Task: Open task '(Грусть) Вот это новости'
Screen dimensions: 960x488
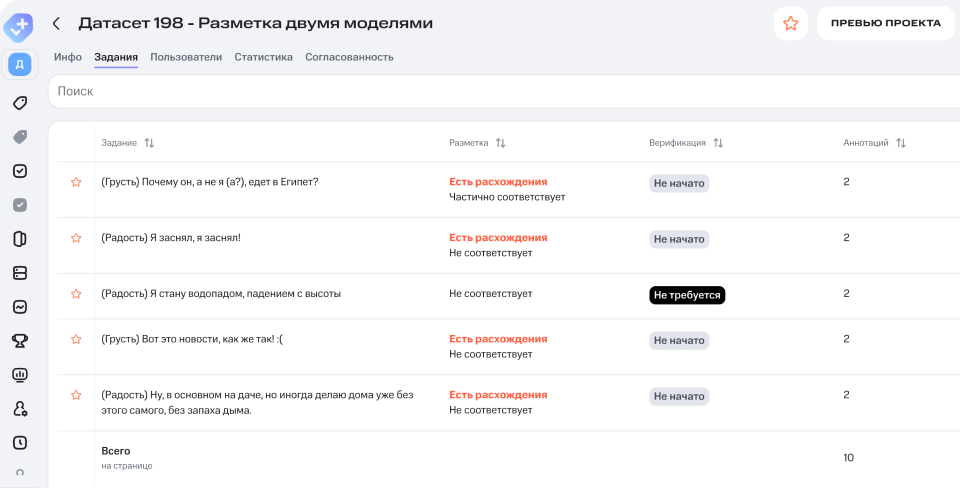Action: click(192, 339)
